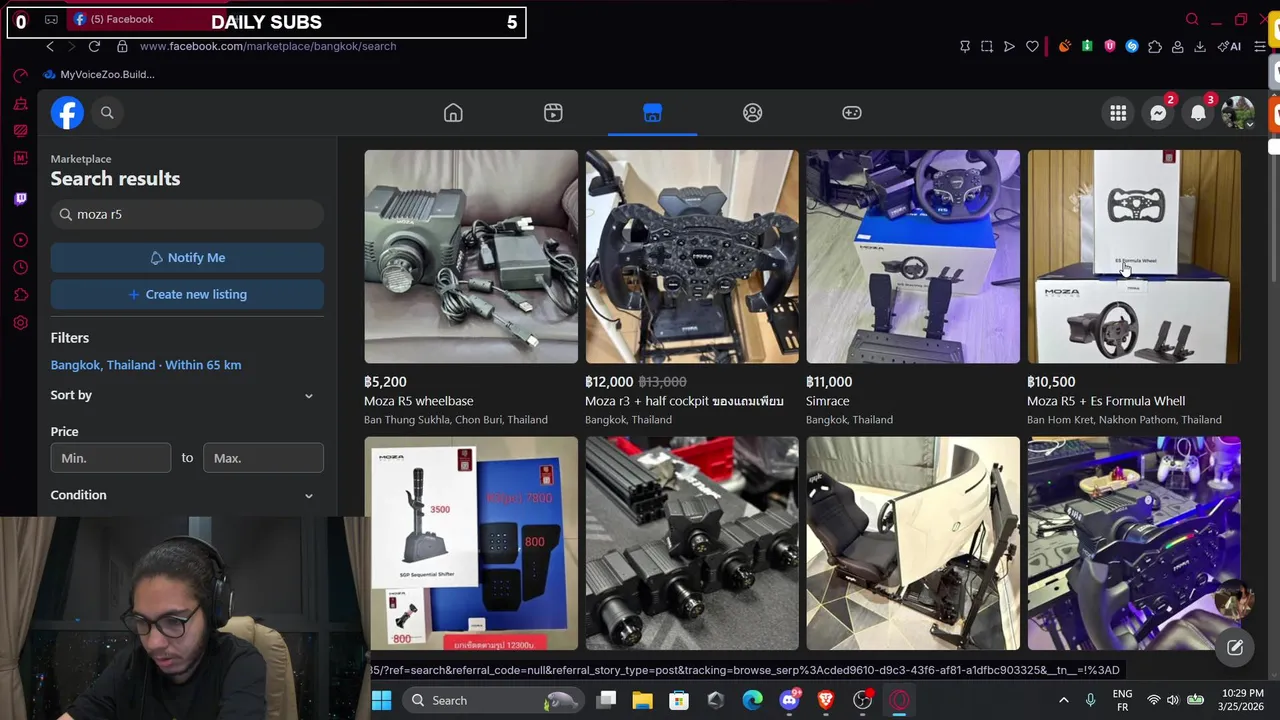Open the browser downloads icon
This screenshot has height=720, width=1280.
click(1200, 46)
